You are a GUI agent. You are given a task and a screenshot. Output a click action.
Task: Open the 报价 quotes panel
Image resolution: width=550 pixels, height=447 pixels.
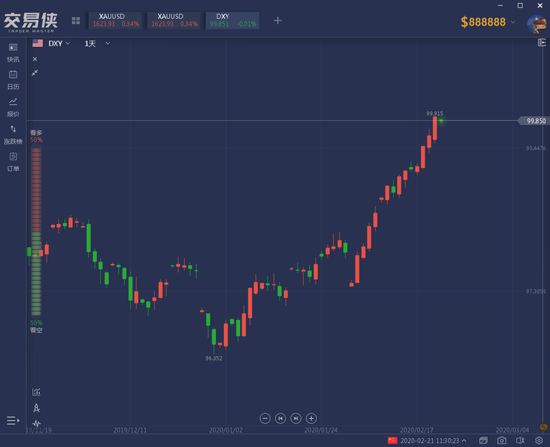[13, 107]
